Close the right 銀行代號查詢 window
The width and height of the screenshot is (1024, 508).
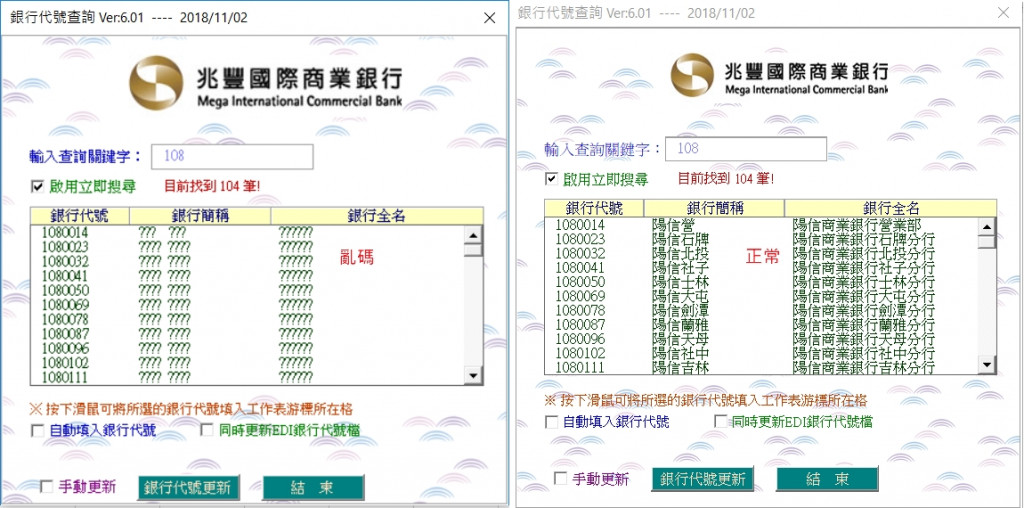1004,12
